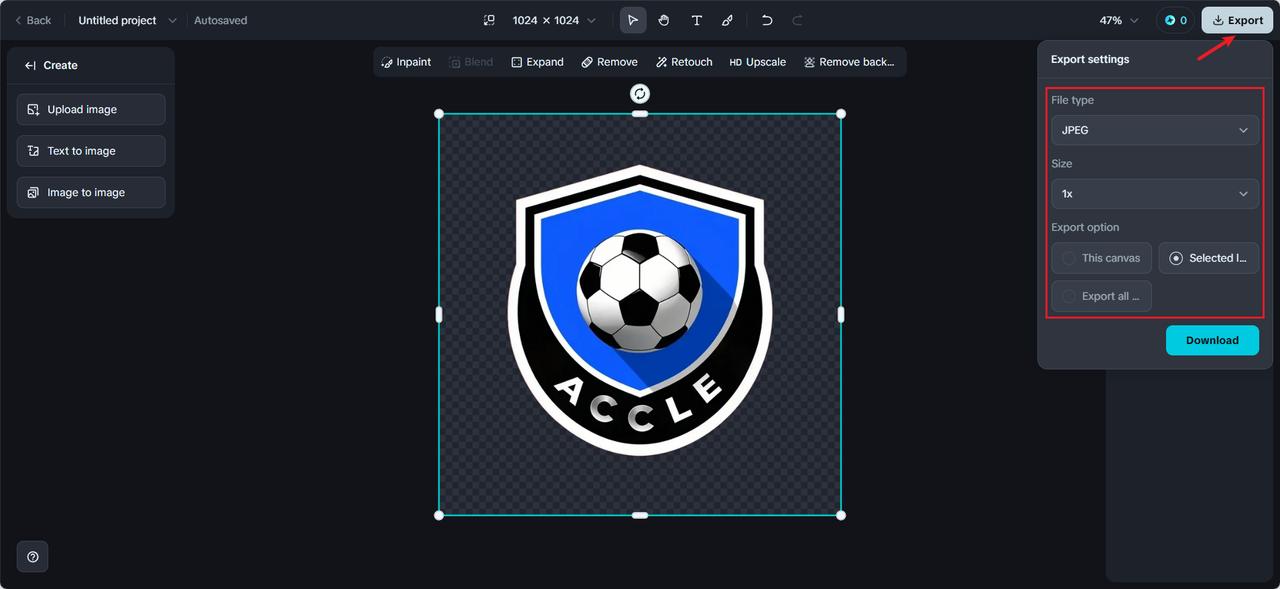Choose Selected layers export option
This screenshot has width=1280, height=589.
(x=1209, y=258)
